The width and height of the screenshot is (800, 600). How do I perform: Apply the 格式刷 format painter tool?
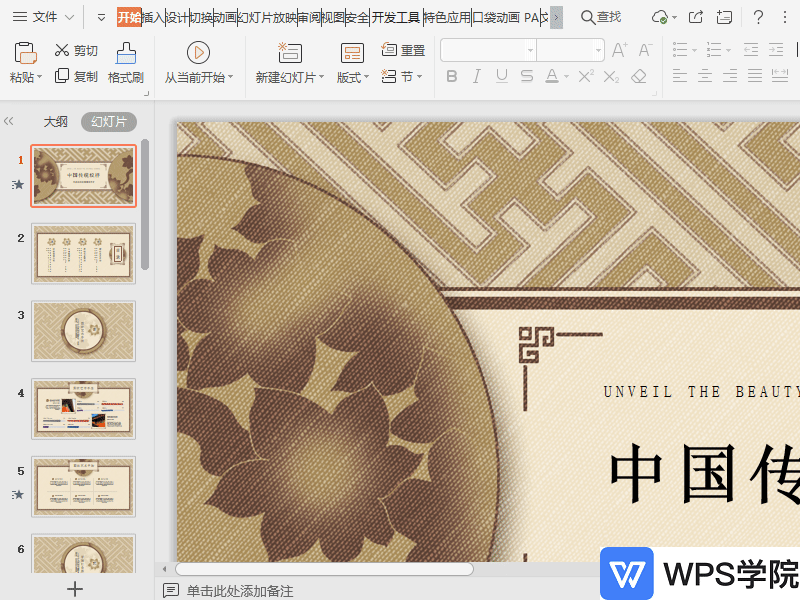point(127,58)
